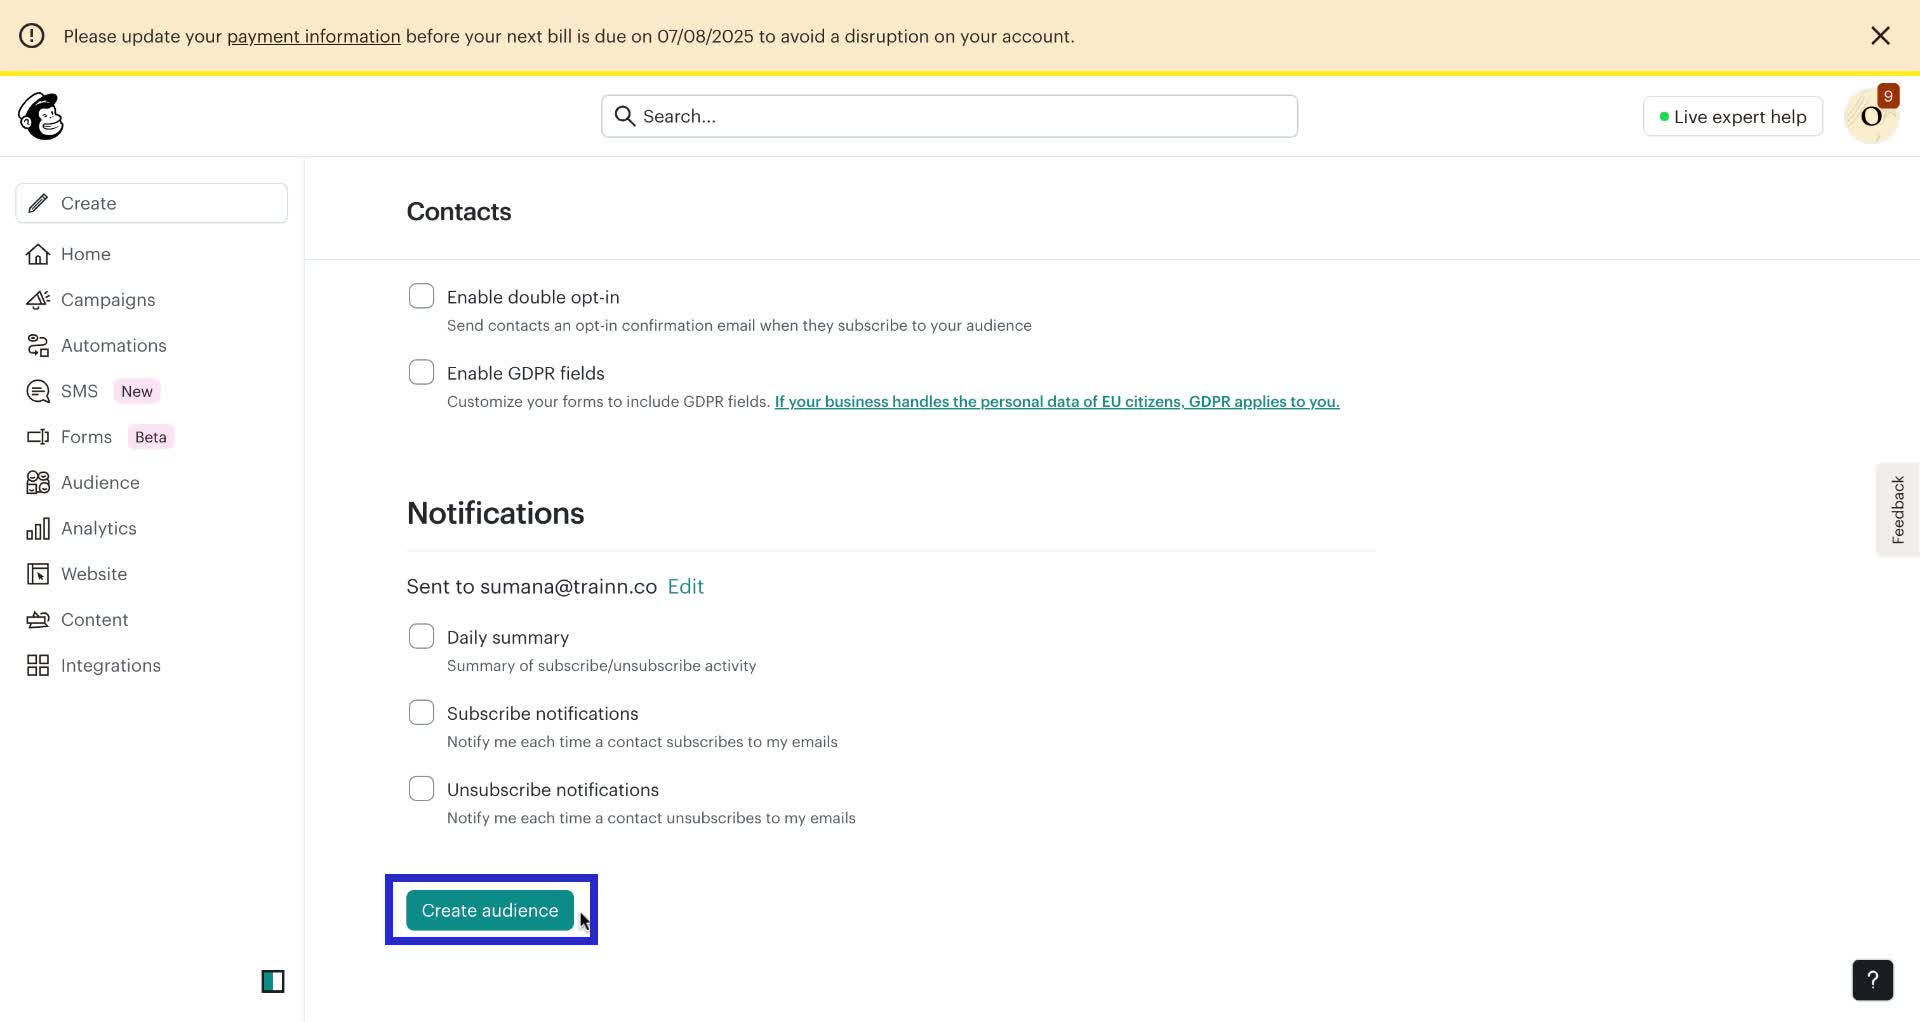Open the payment information link
The width and height of the screenshot is (1920, 1022).
pos(313,36)
